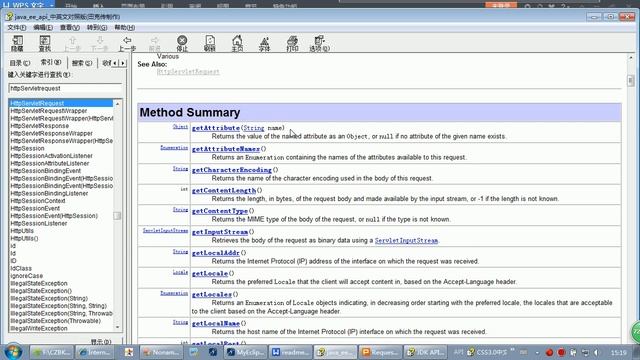Click the Stop (停止) toolbar icon

(182, 43)
